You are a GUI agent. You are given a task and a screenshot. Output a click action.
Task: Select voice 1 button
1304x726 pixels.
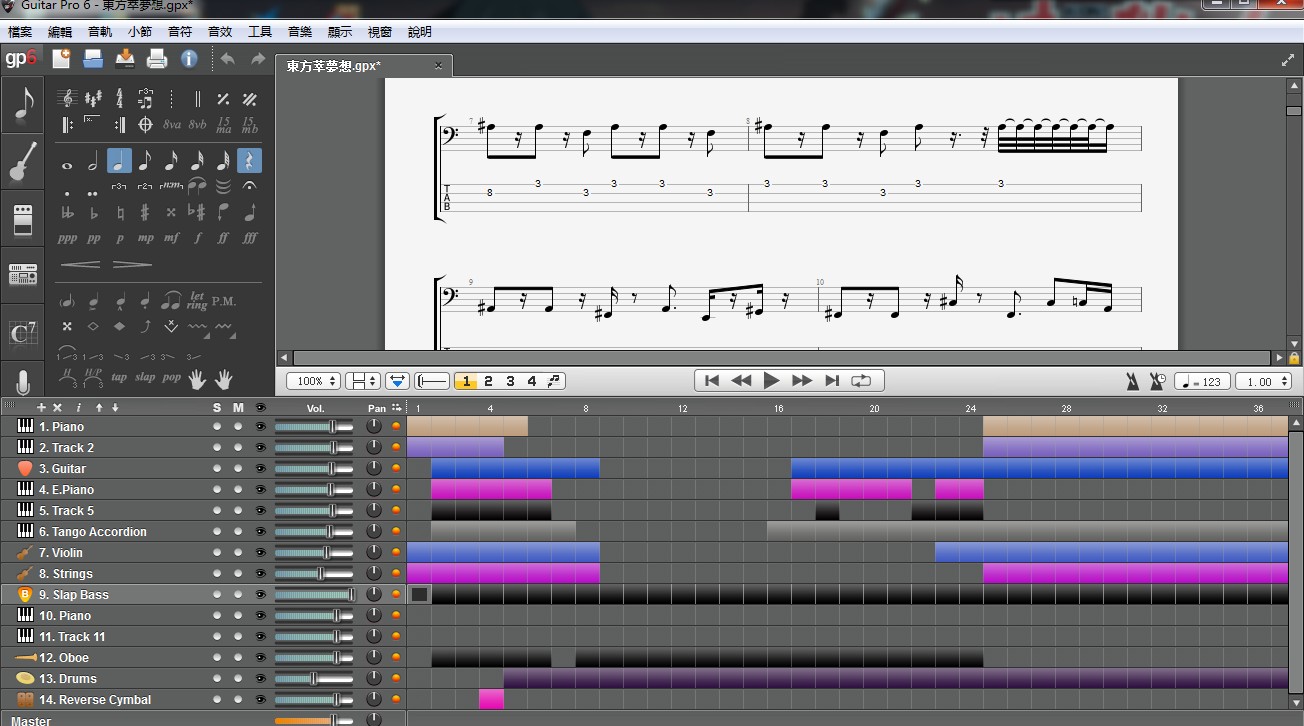pyautogui.click(x=466, y=381)
